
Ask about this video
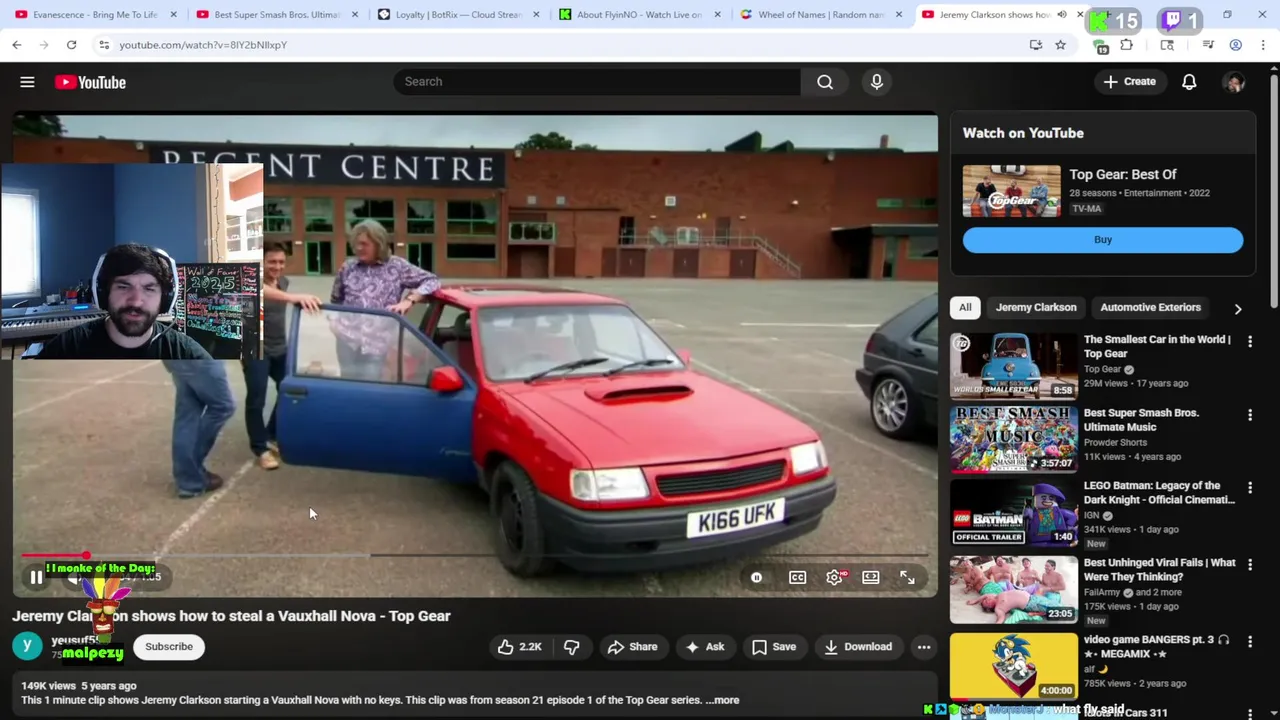[x=705, y=647]
